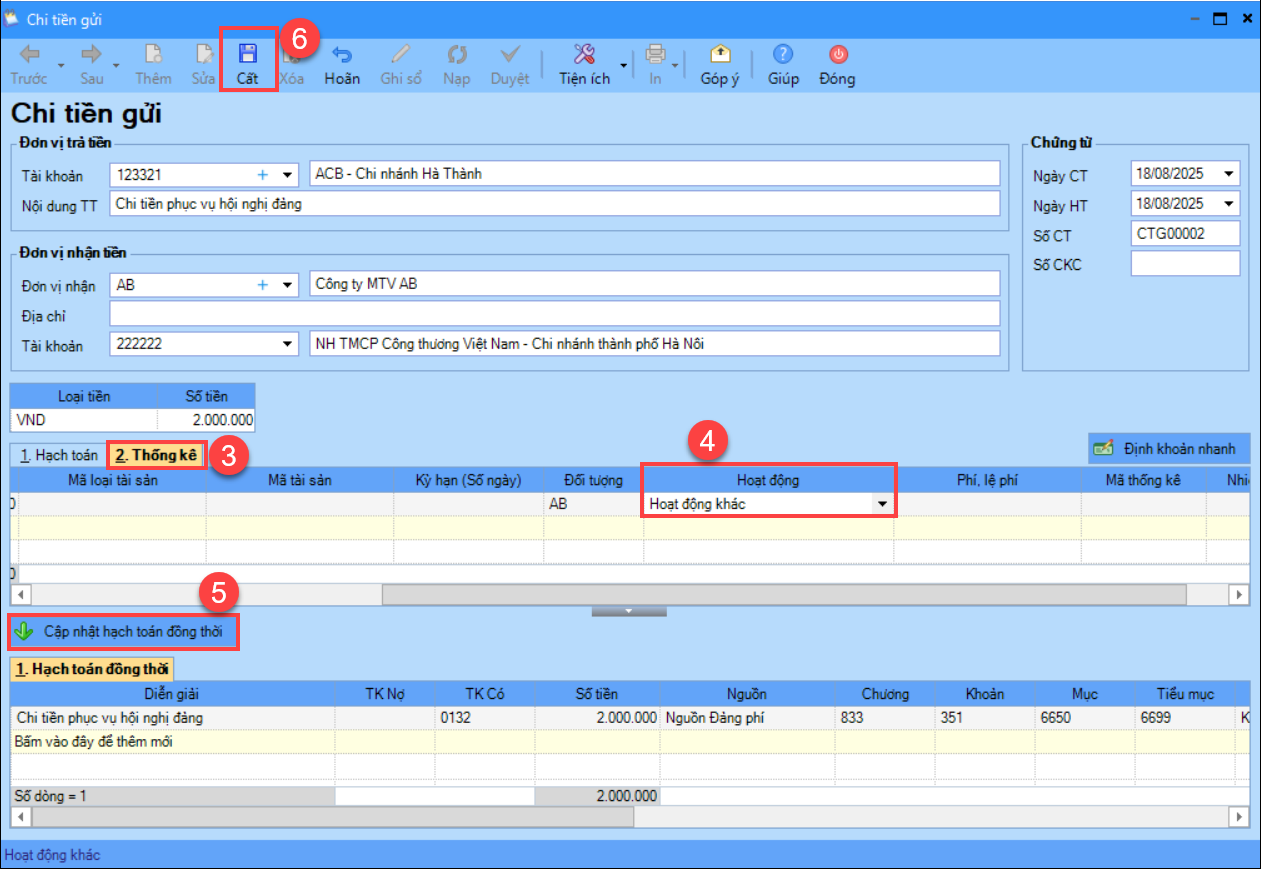Screen dimensions: 1261x869
Task: Click the Đối tượng cell AB
Action: [x=594, y=504]
